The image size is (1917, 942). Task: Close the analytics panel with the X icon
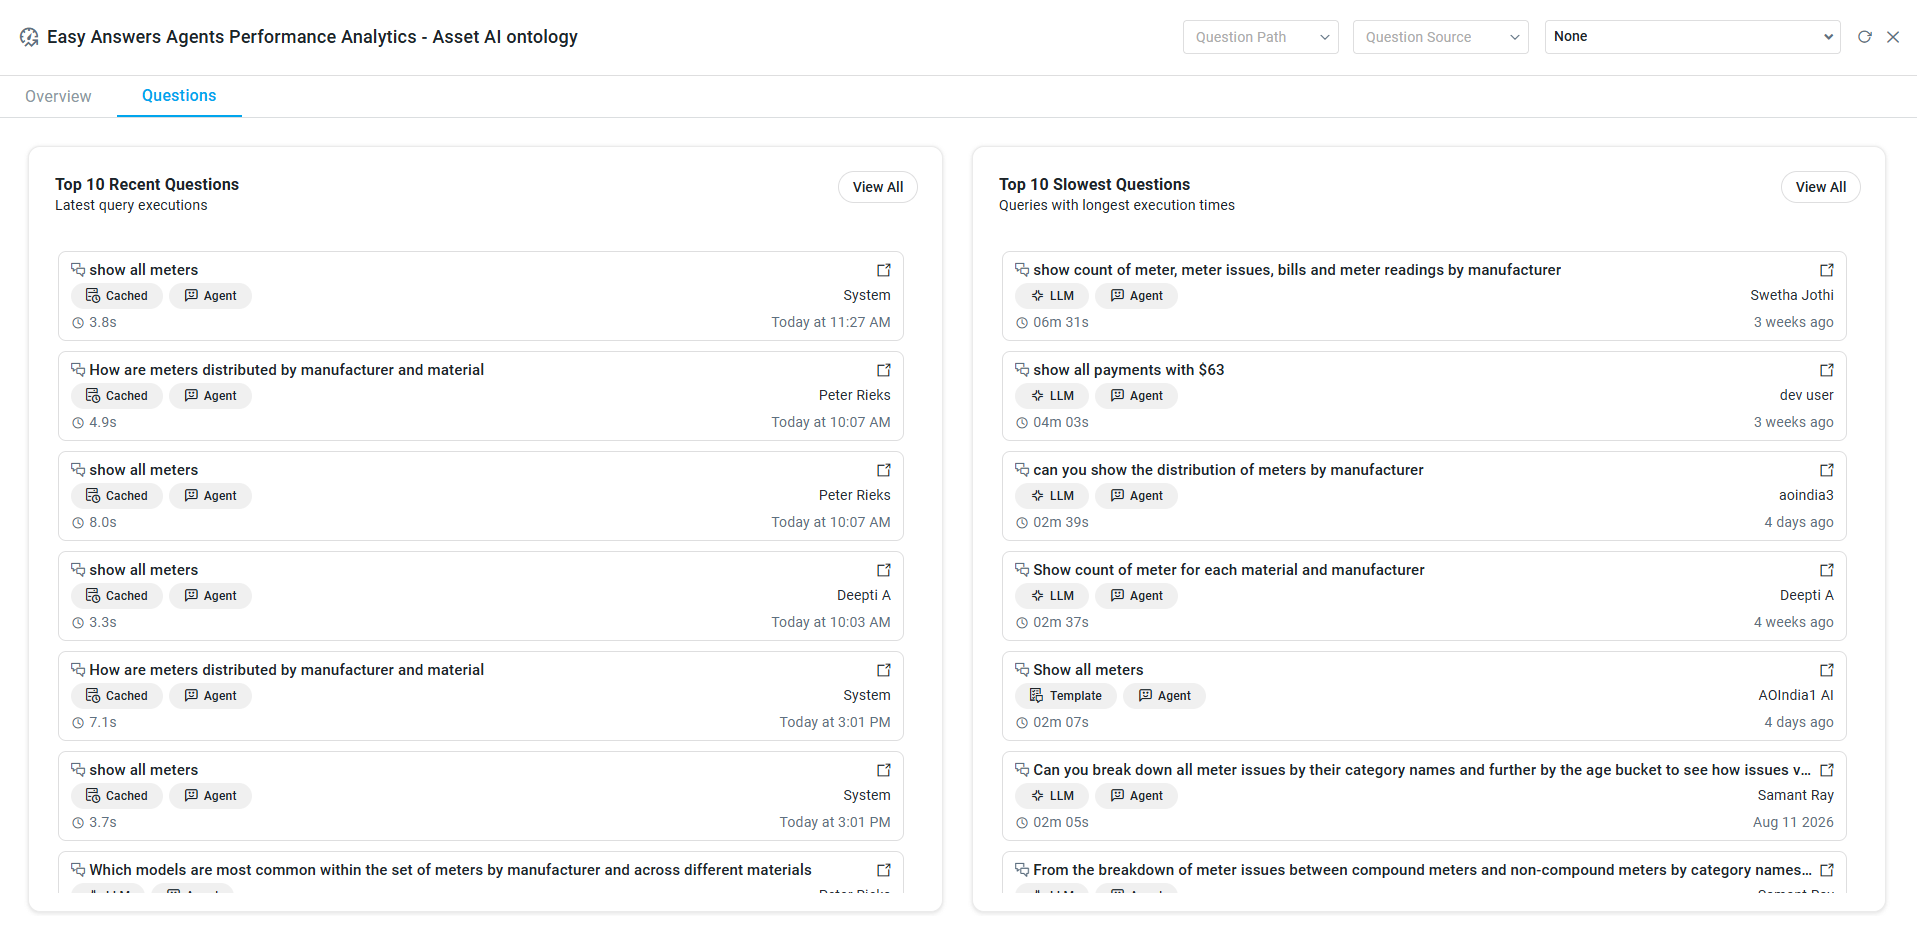coord(1892,37)
